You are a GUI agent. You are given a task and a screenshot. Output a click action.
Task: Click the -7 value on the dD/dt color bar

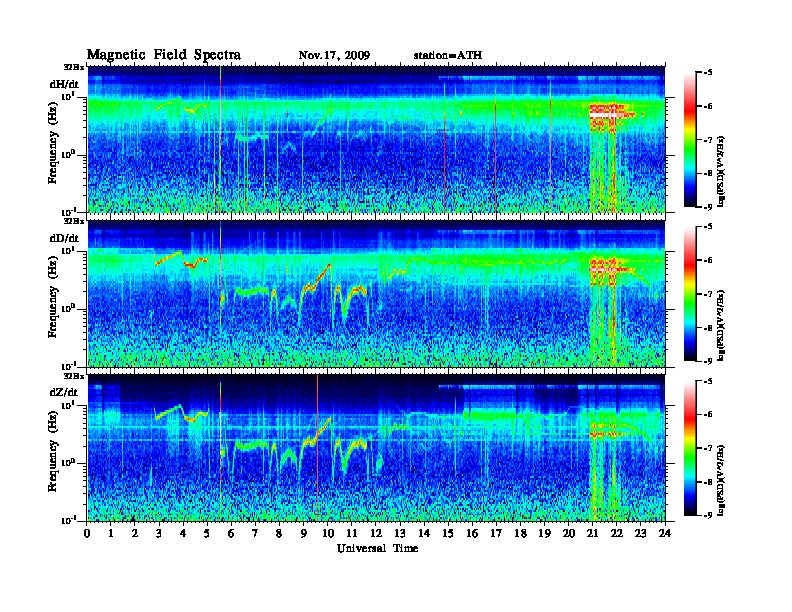pyautogui.click(x=708, y=294)
